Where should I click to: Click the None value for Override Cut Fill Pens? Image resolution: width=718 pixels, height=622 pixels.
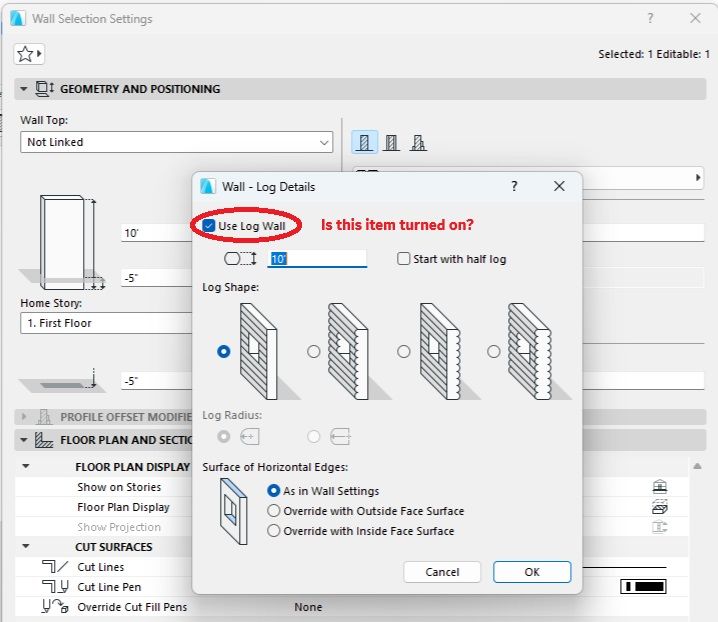[x=308, y=607]
